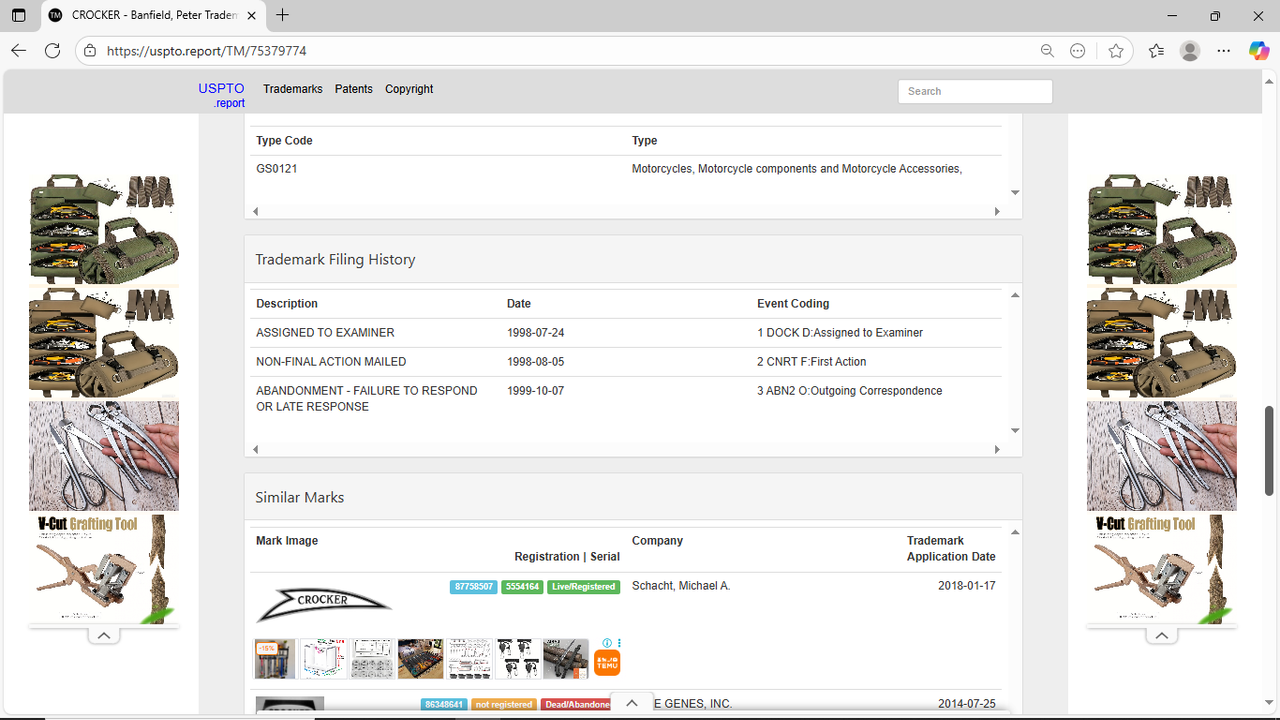Image resolution: width=1280 pixels, height=720 pixels.
Task: Collapse right ad panel with chevron
Action: 1162,635
